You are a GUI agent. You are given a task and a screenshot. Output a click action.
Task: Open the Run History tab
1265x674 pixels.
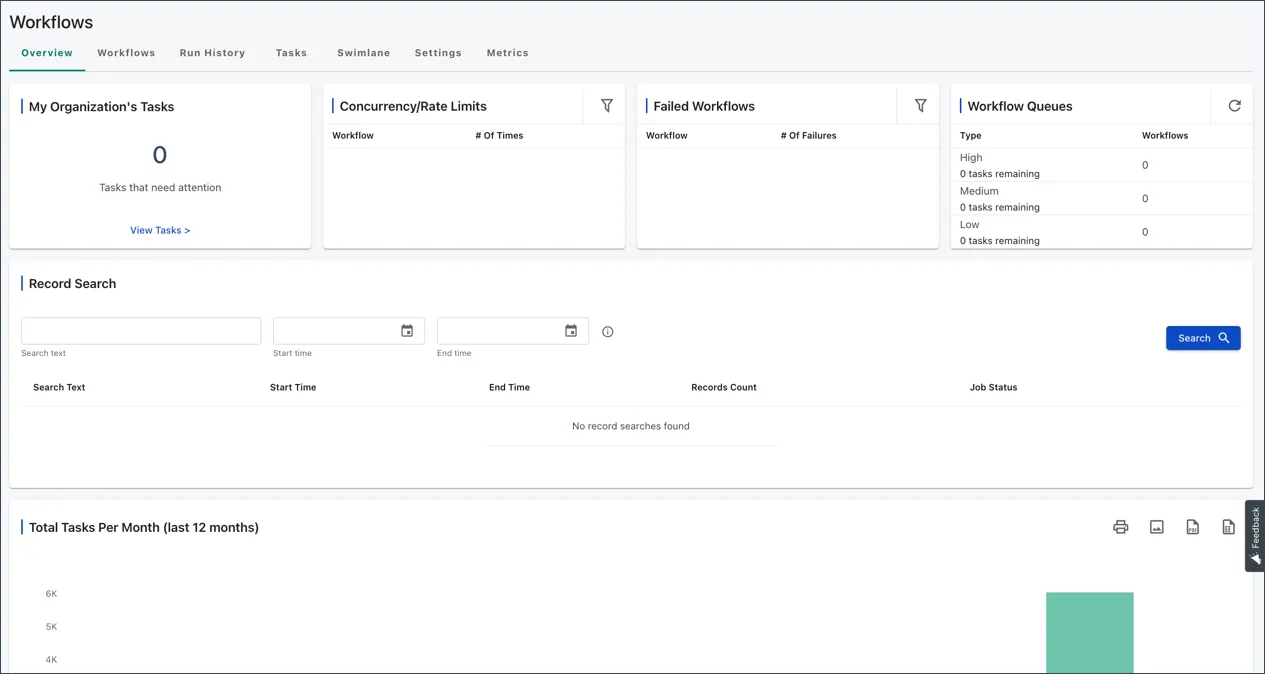(212, 53)
